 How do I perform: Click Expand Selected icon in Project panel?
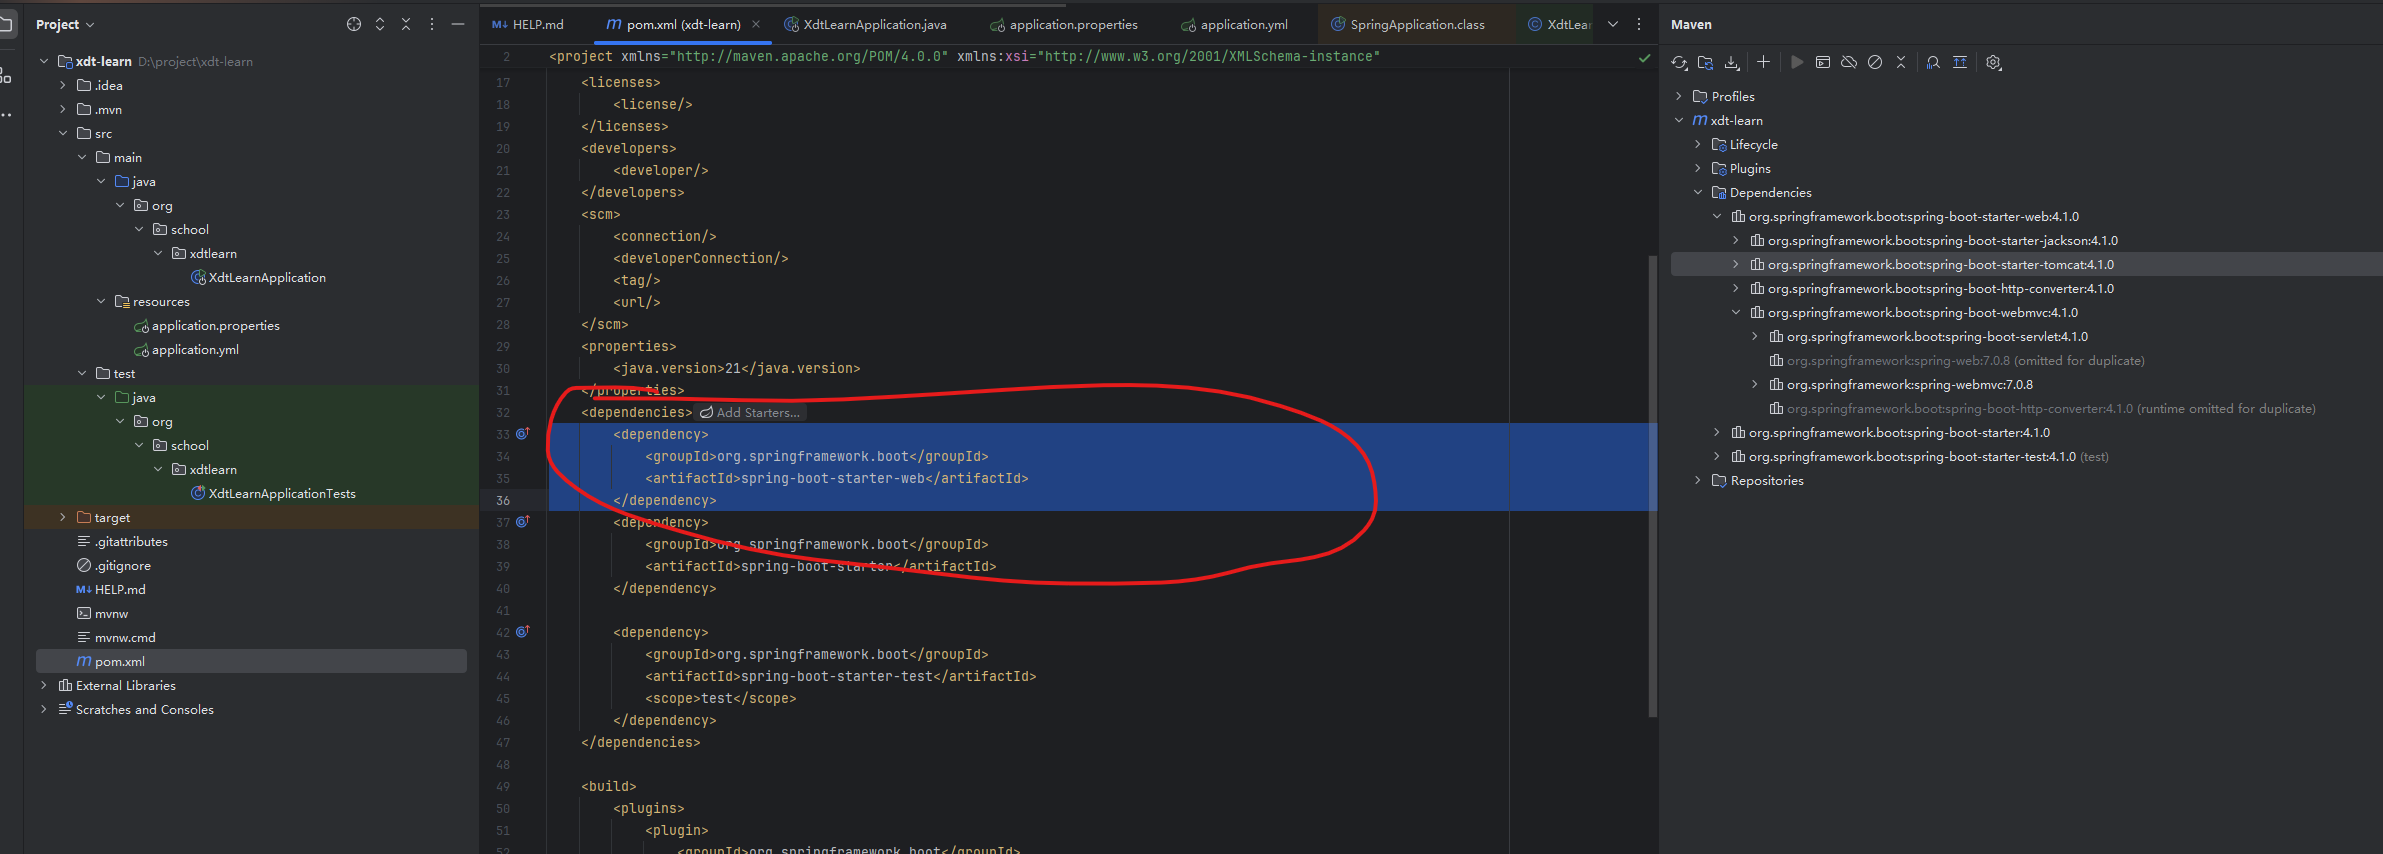pyautogui.click(x=380, y=24)
